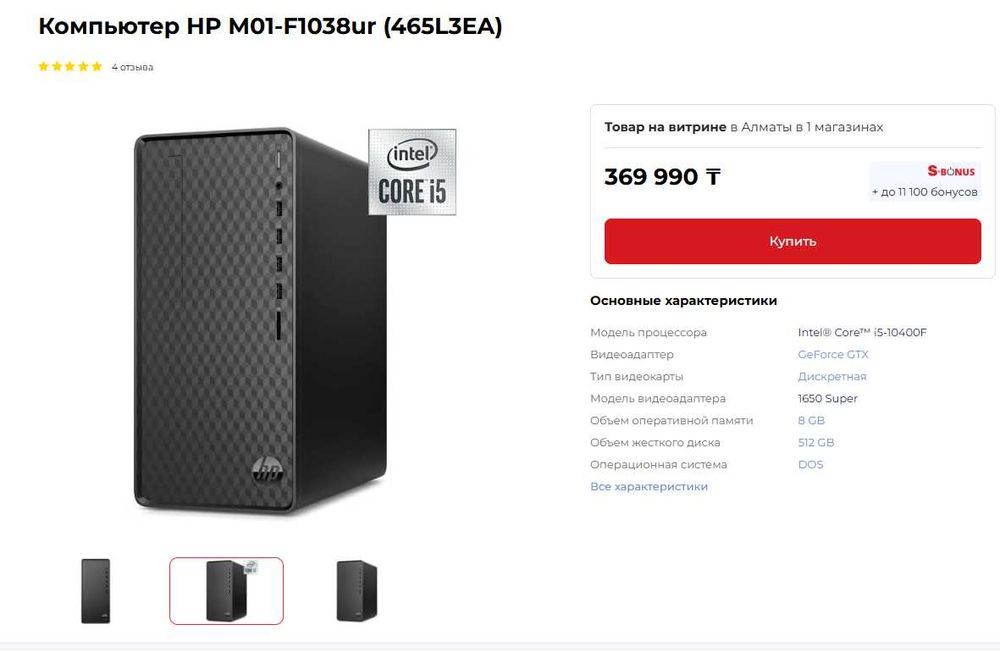Click the product title HP M01-F1038ur
1000x653 pixels.
pos(270,27)
